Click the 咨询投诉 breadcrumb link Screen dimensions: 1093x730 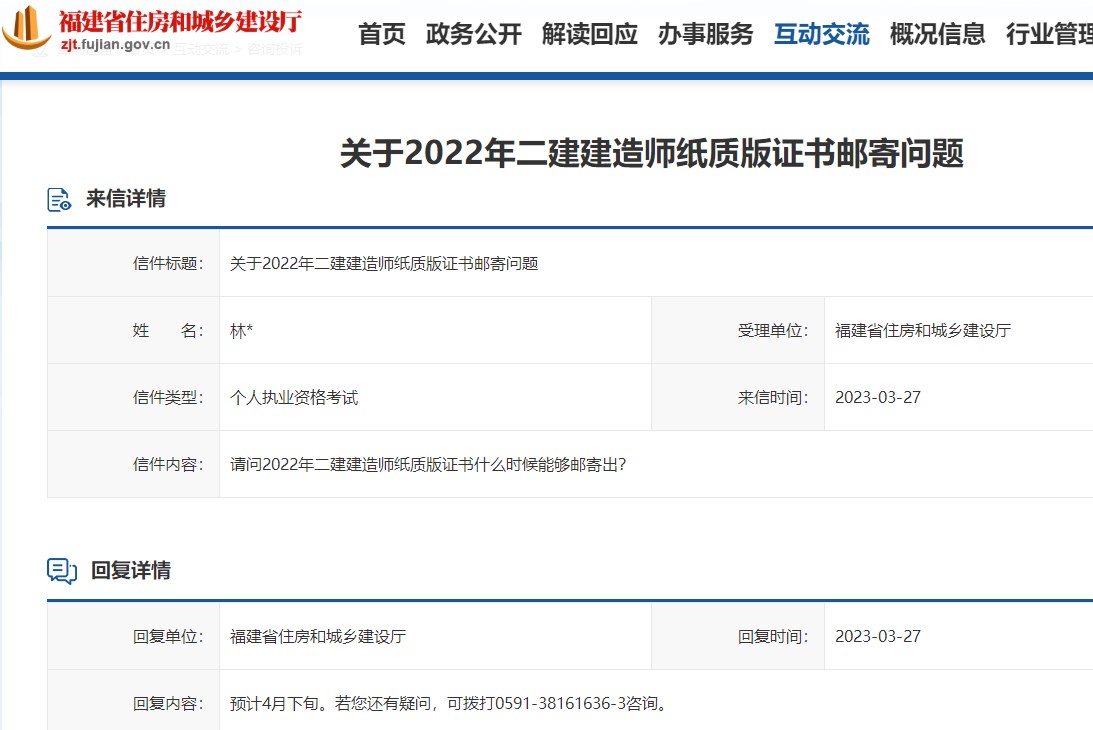coord(274,48)
